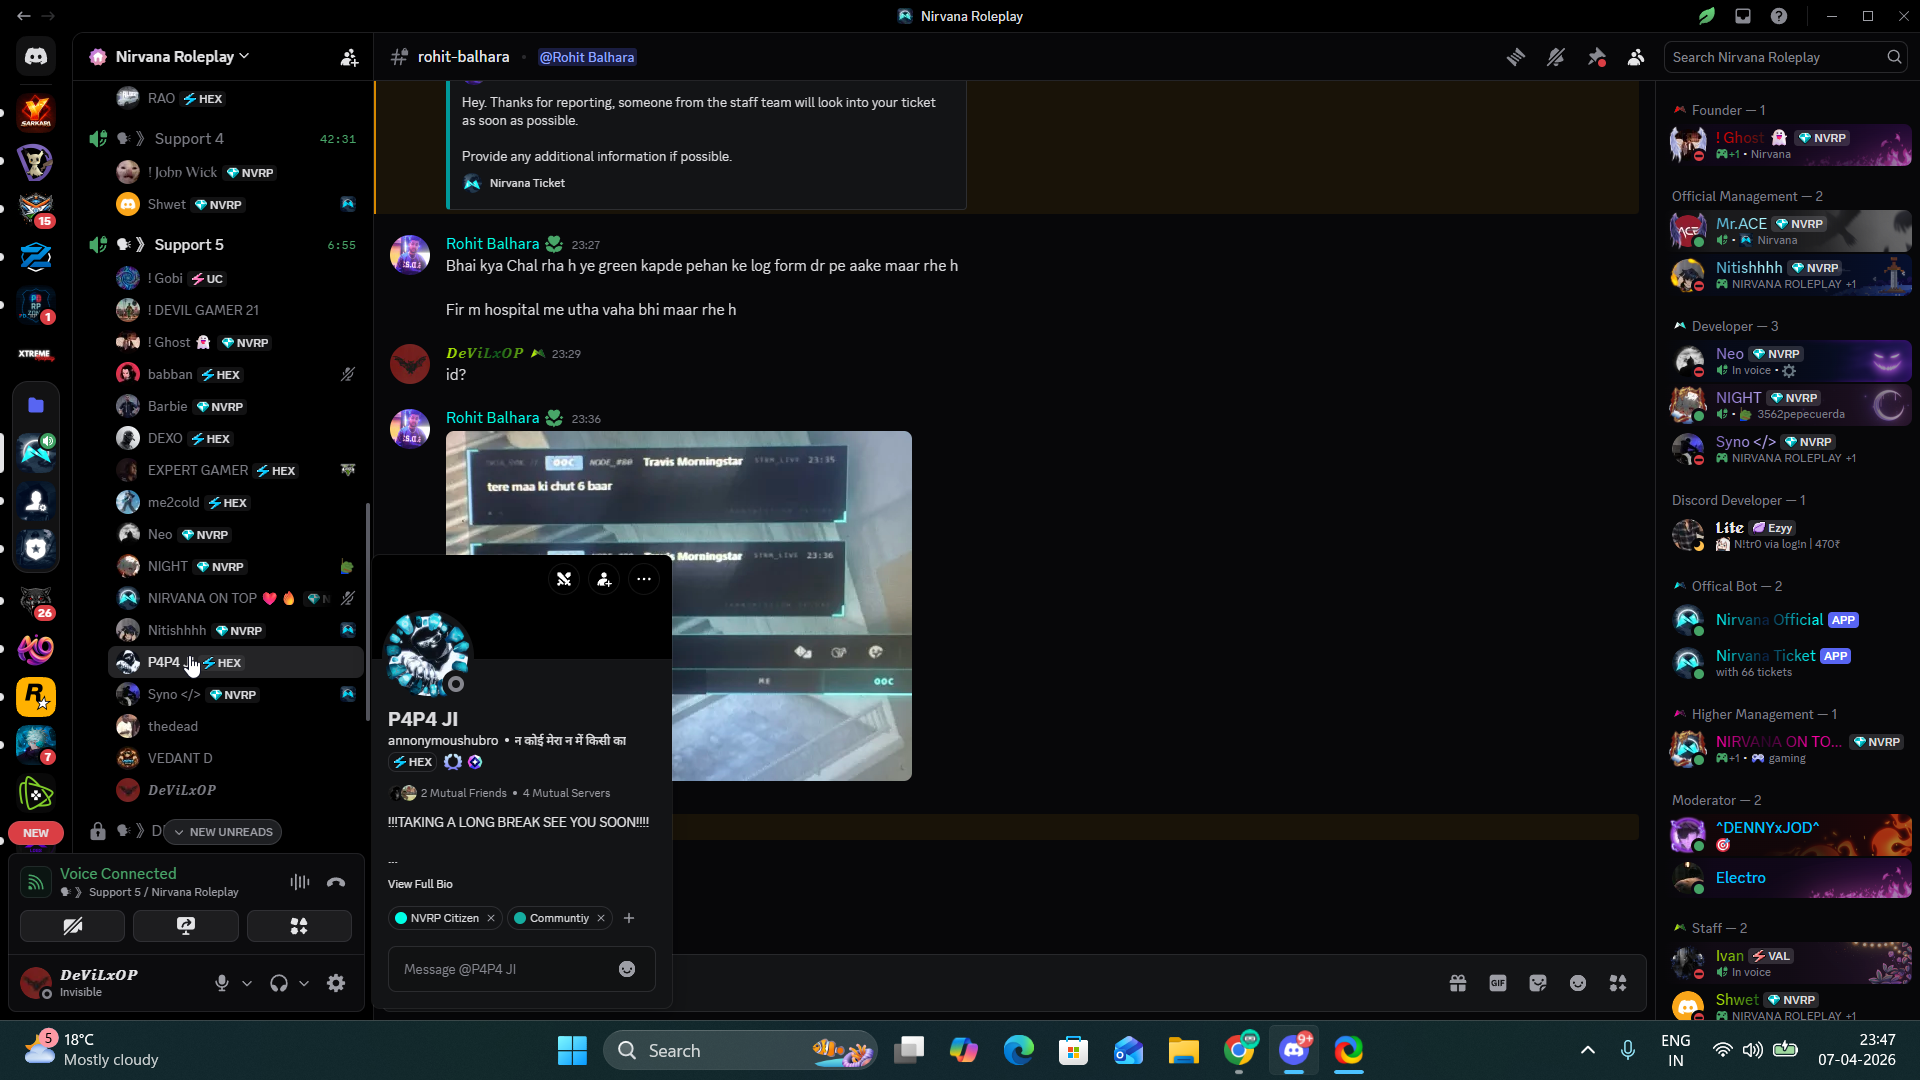Open File Explorer from taskbar

pos(1184,1050)
